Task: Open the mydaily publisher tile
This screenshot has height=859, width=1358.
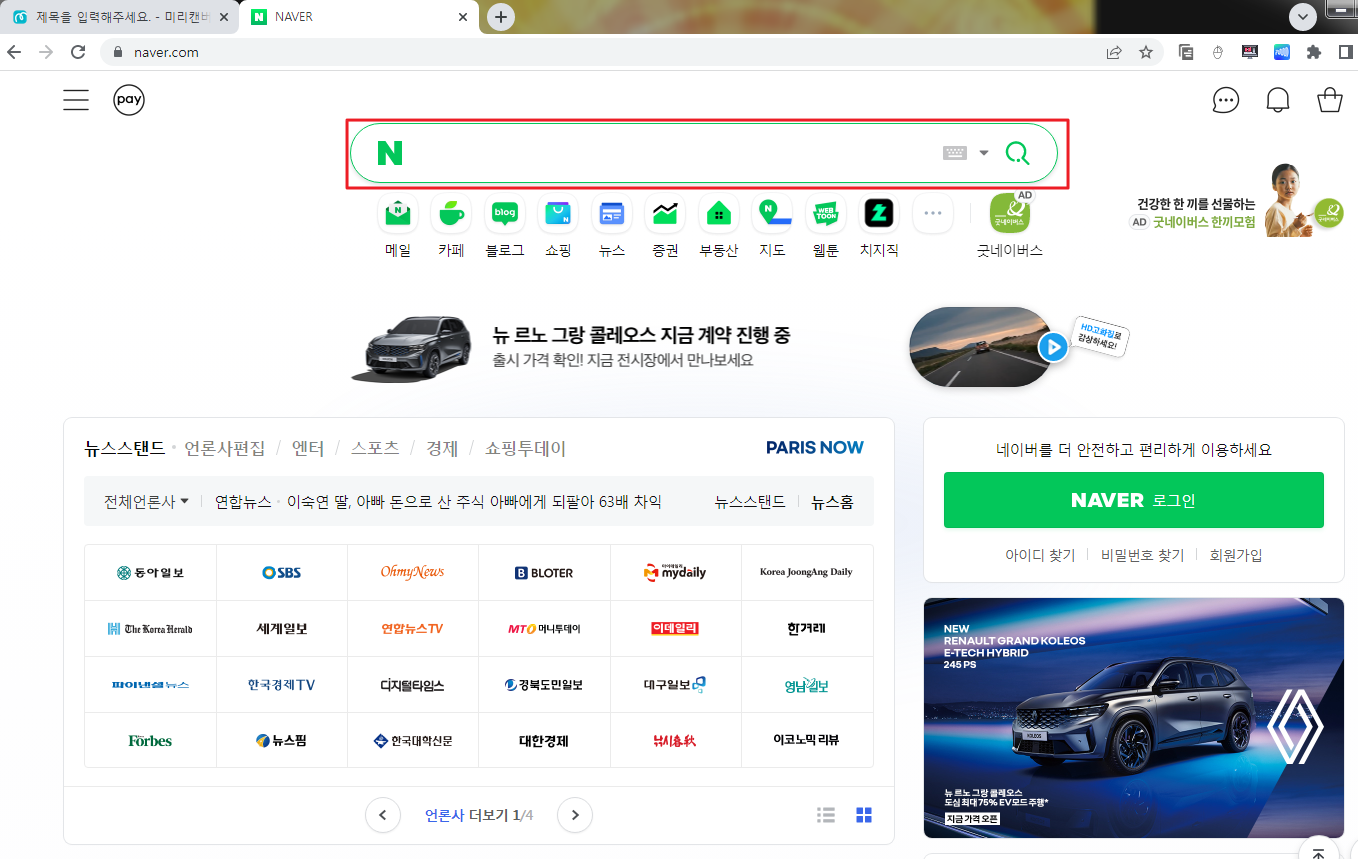Action: click(x=676, y=573)
